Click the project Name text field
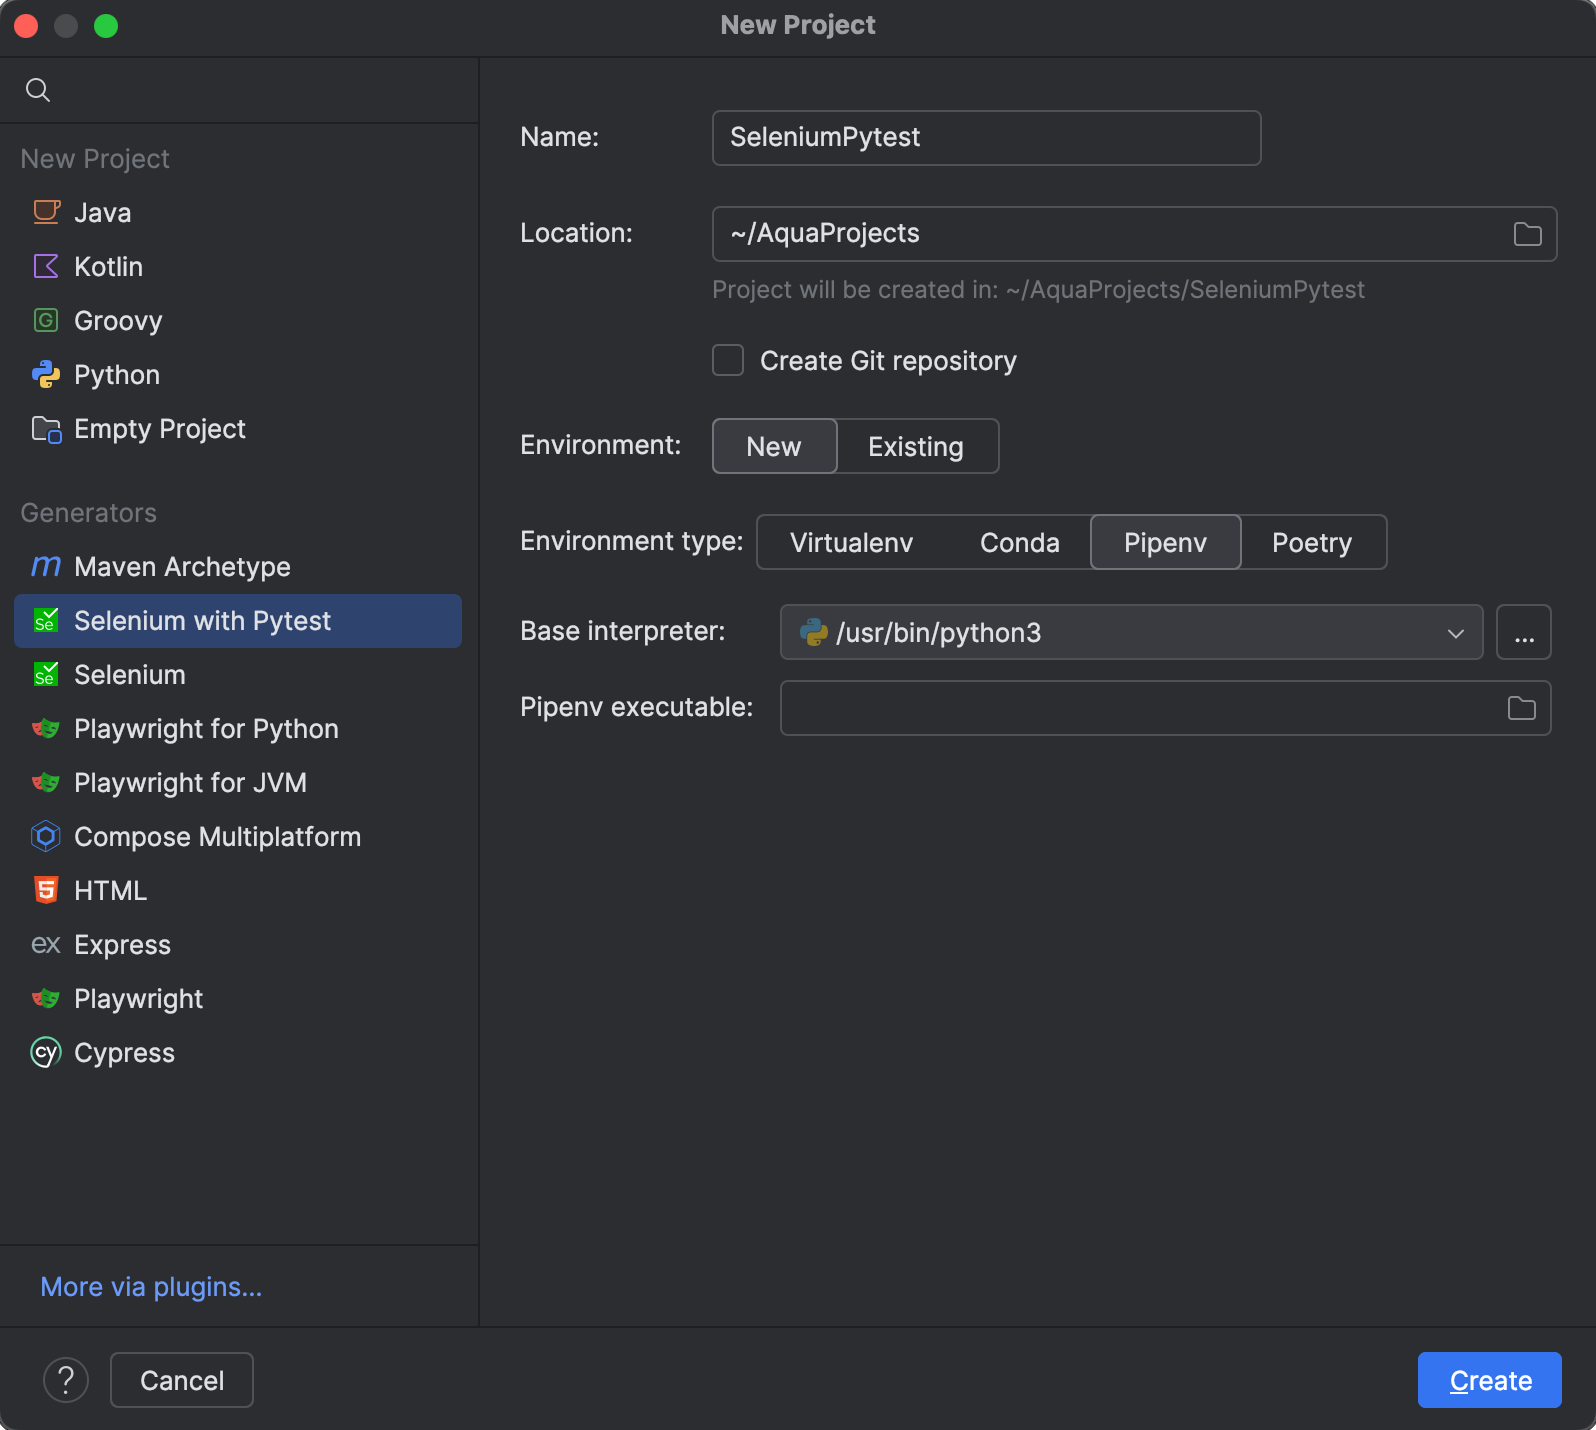The height and width of the screenshot is (1430, 1596). coord(985,138)
